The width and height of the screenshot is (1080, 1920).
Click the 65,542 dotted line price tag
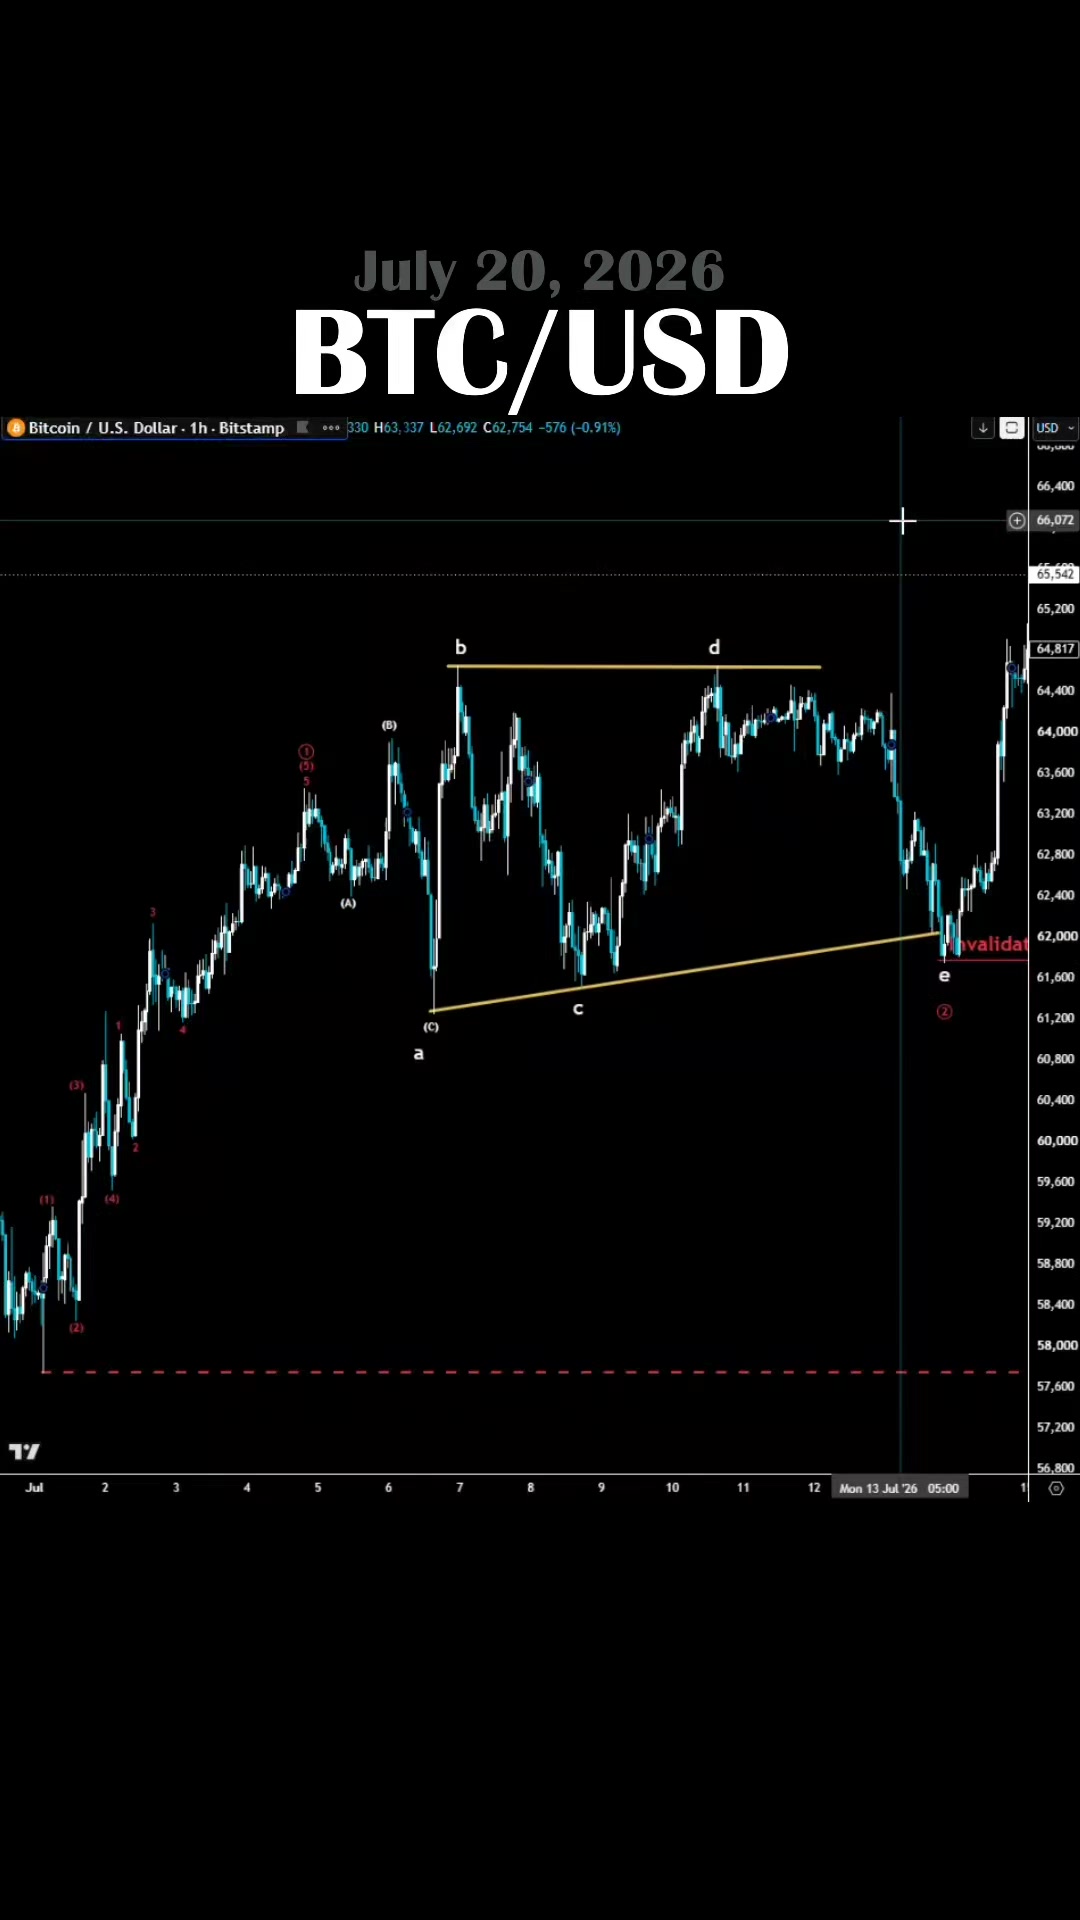(1055, 574)
